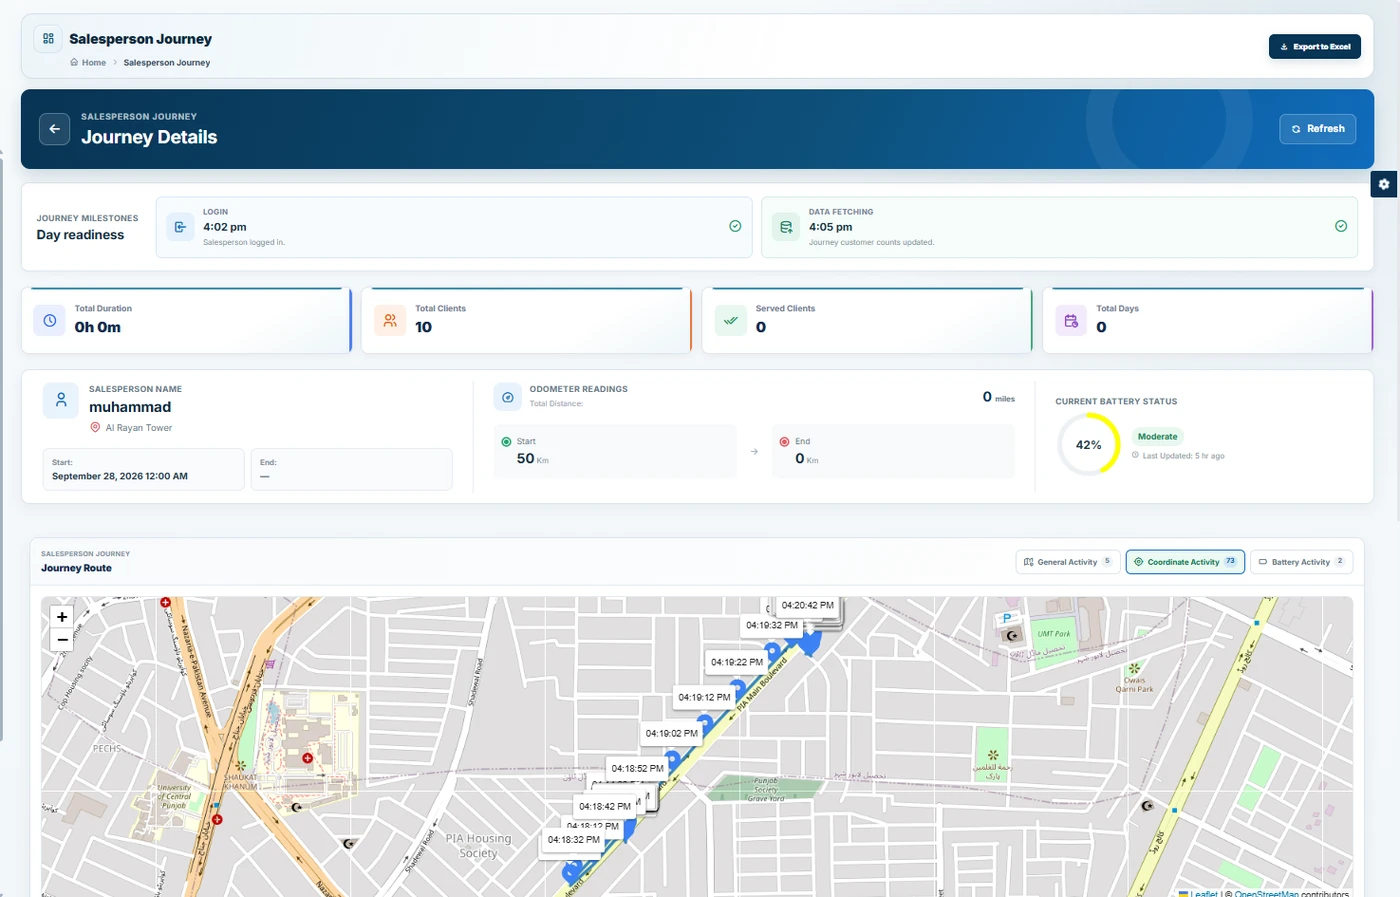1400x897 pixels.
Task: Click the 04:20:42 PM map marker label
Action: [807, 606]
